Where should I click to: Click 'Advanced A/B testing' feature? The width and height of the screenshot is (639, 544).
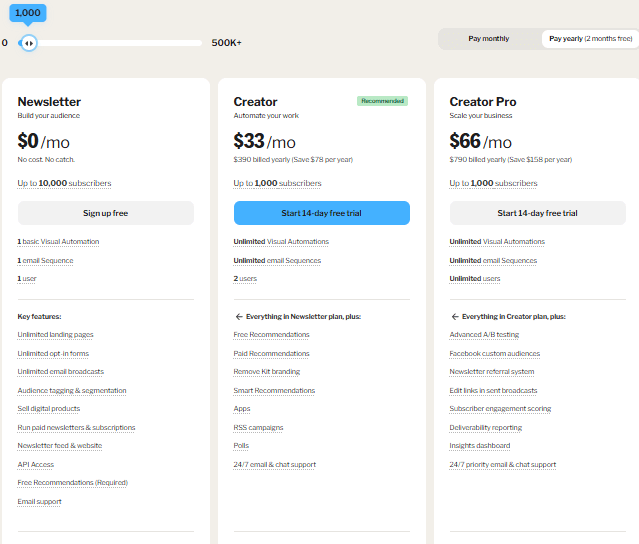coord(484,335)
